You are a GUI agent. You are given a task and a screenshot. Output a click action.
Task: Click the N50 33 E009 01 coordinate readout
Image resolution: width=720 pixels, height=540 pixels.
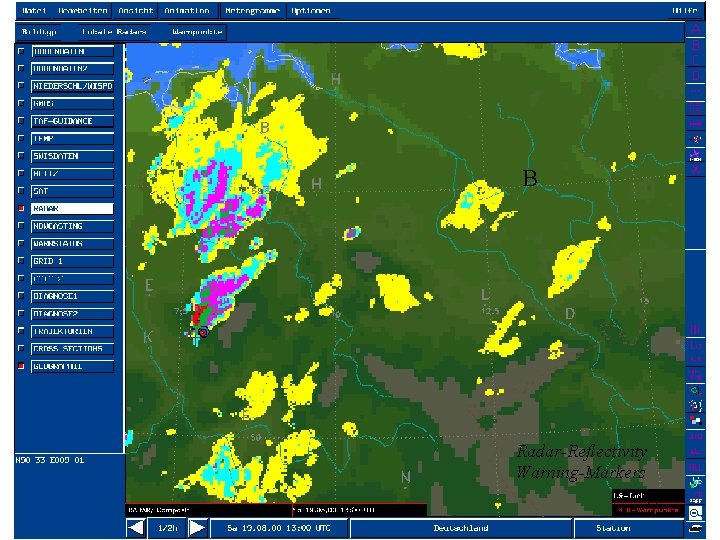click(50, 460)
